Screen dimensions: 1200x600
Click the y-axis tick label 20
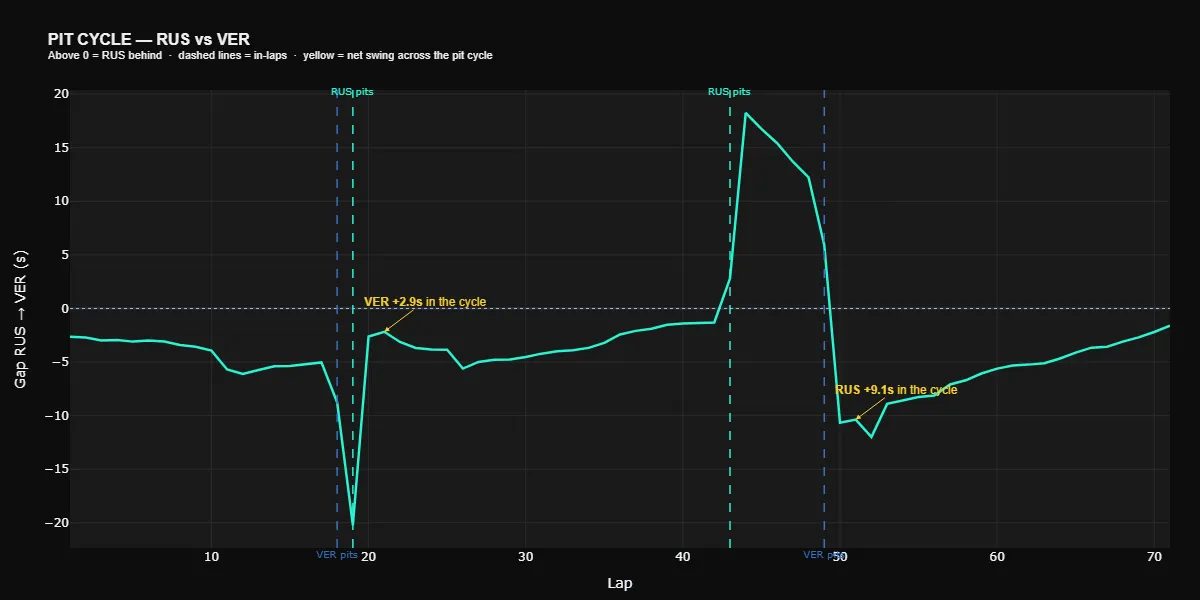pos(61,94)
